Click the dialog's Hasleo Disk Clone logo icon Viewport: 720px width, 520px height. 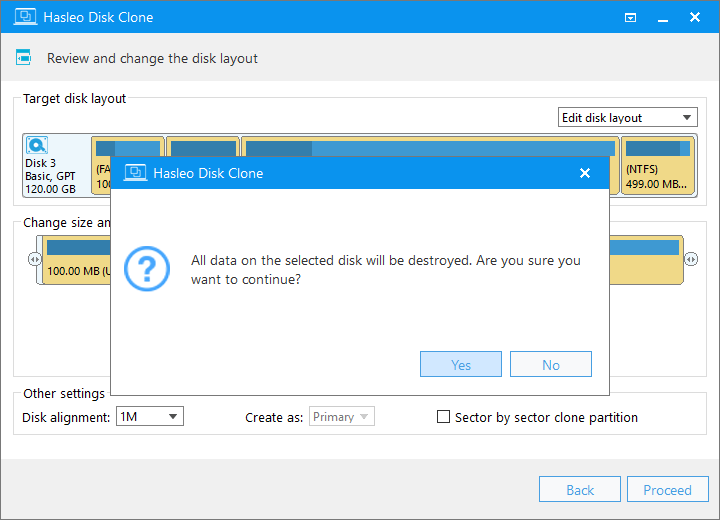click(135, 173)
